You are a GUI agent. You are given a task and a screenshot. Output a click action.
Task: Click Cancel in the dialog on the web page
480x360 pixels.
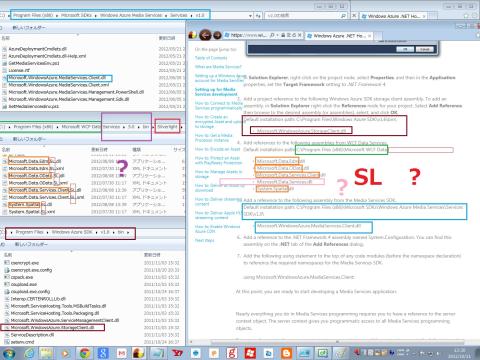click(424, 49)
